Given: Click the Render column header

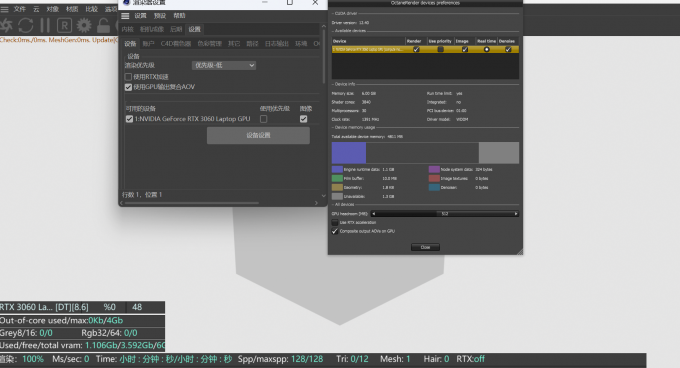Looking at the screenshot, I should coord(414,41).
